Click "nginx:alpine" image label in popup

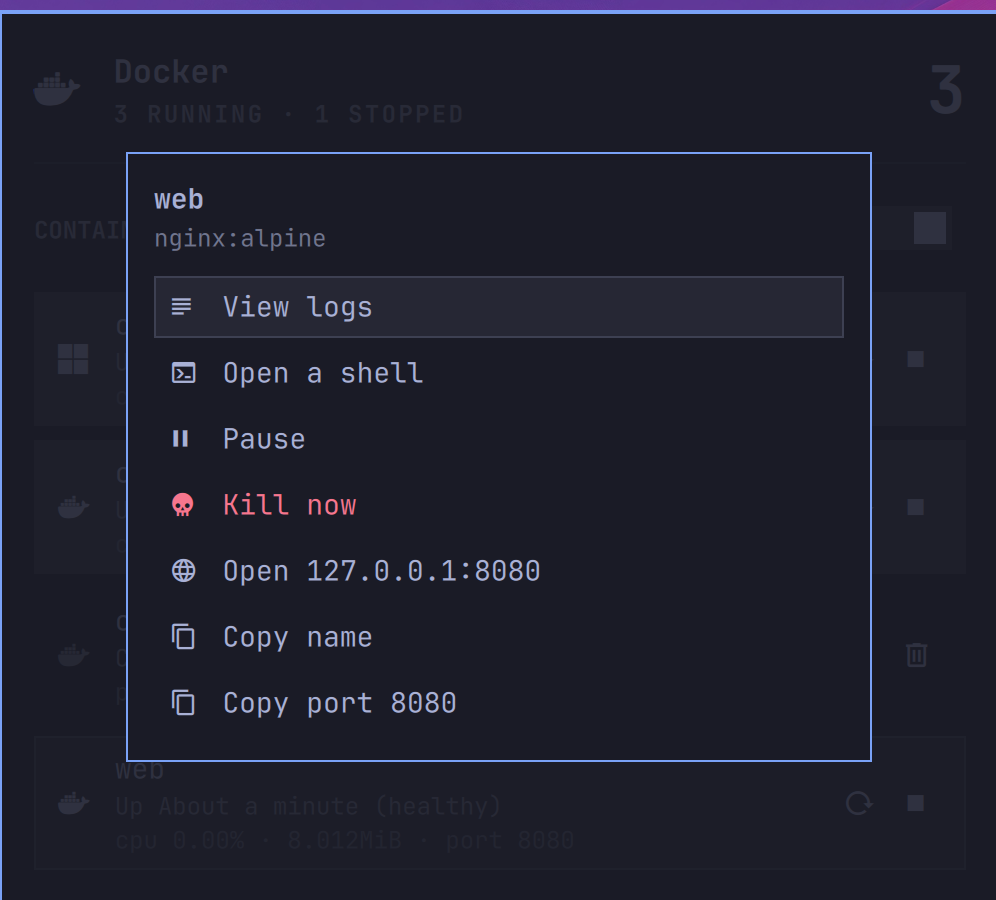pos(240,239)
